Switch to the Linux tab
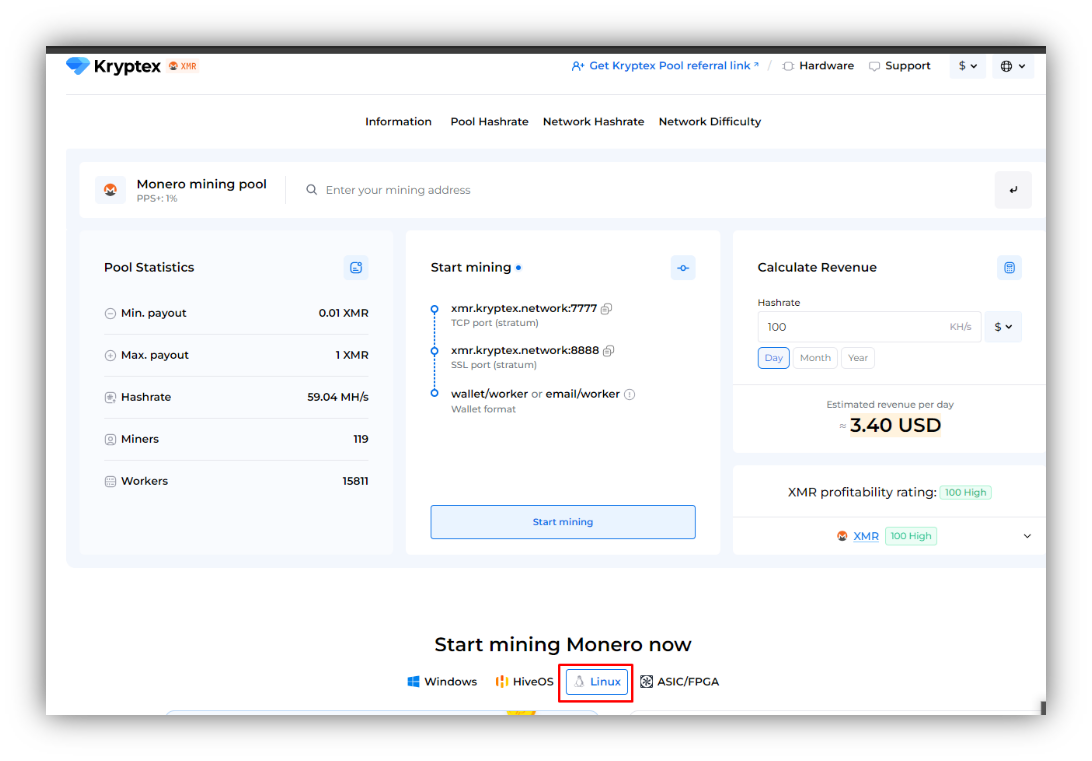This screenshot has height=761, width=1092. click(x=597, y=682)
